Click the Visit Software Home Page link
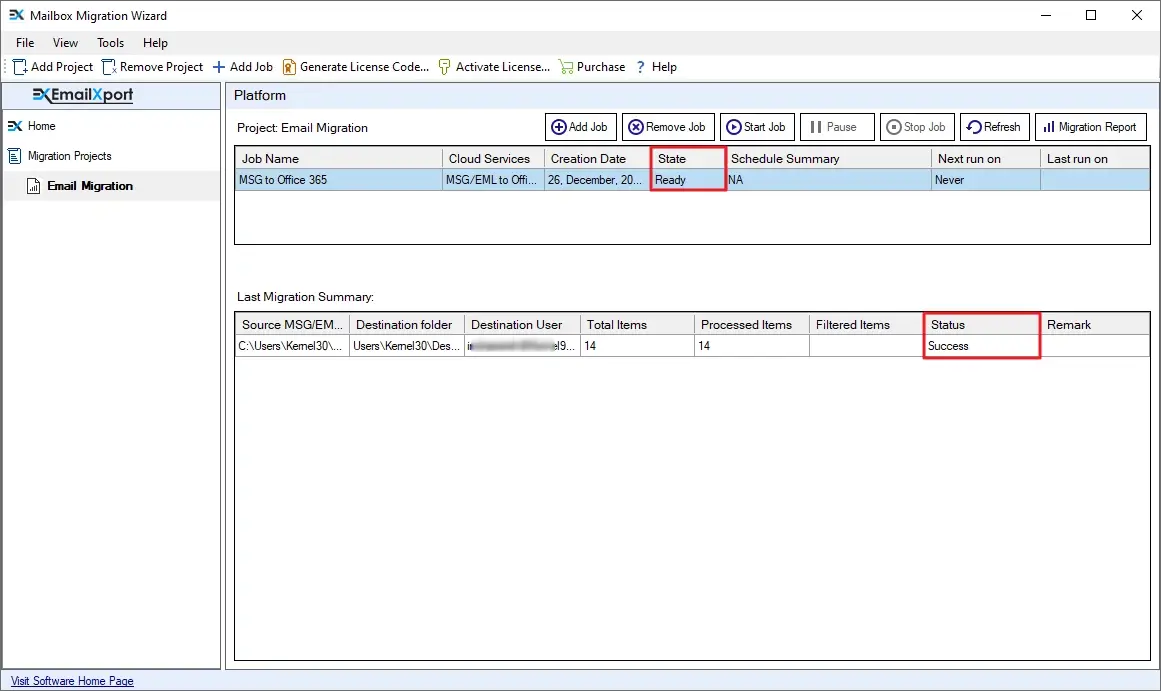This screenshot has width=1161, height=691. point(71,681)
